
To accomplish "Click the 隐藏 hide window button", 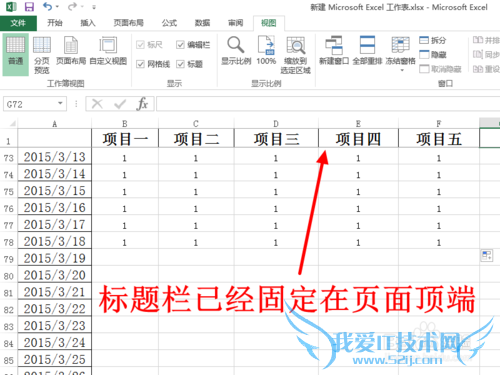I will (x=432, y=54).
